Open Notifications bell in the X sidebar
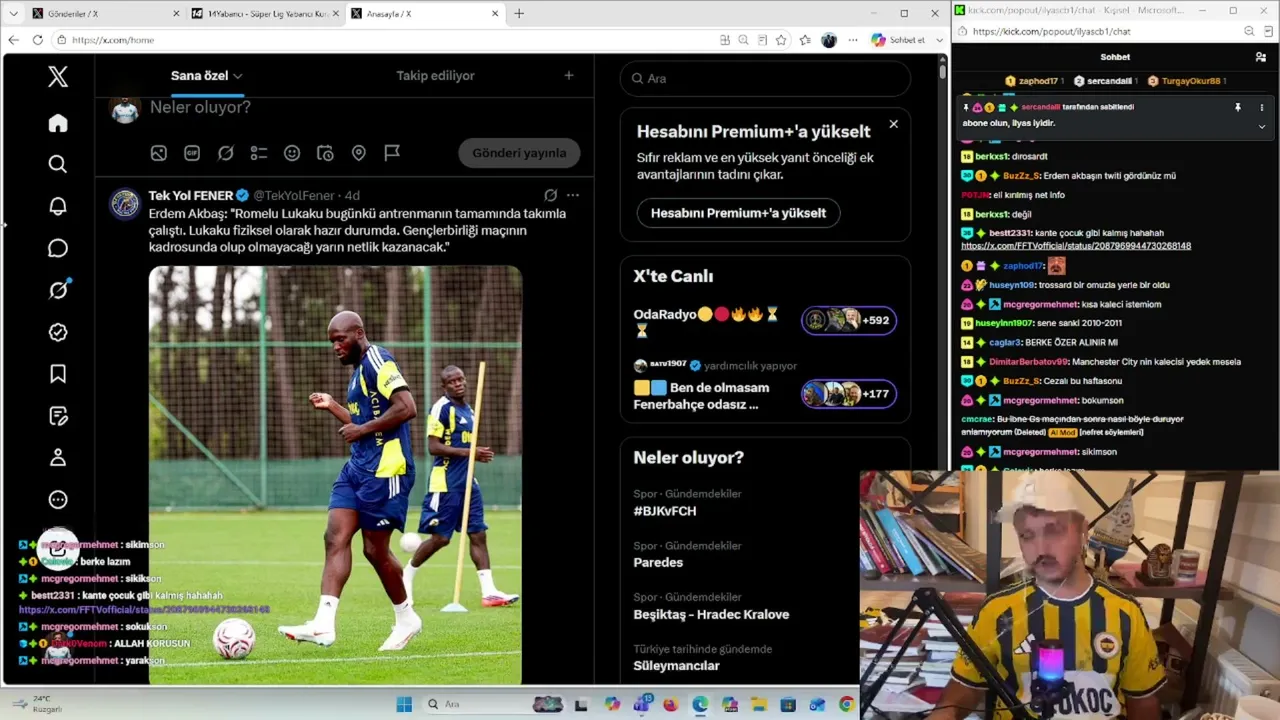The image size is (1280, 720). click(x=58, y=206)
